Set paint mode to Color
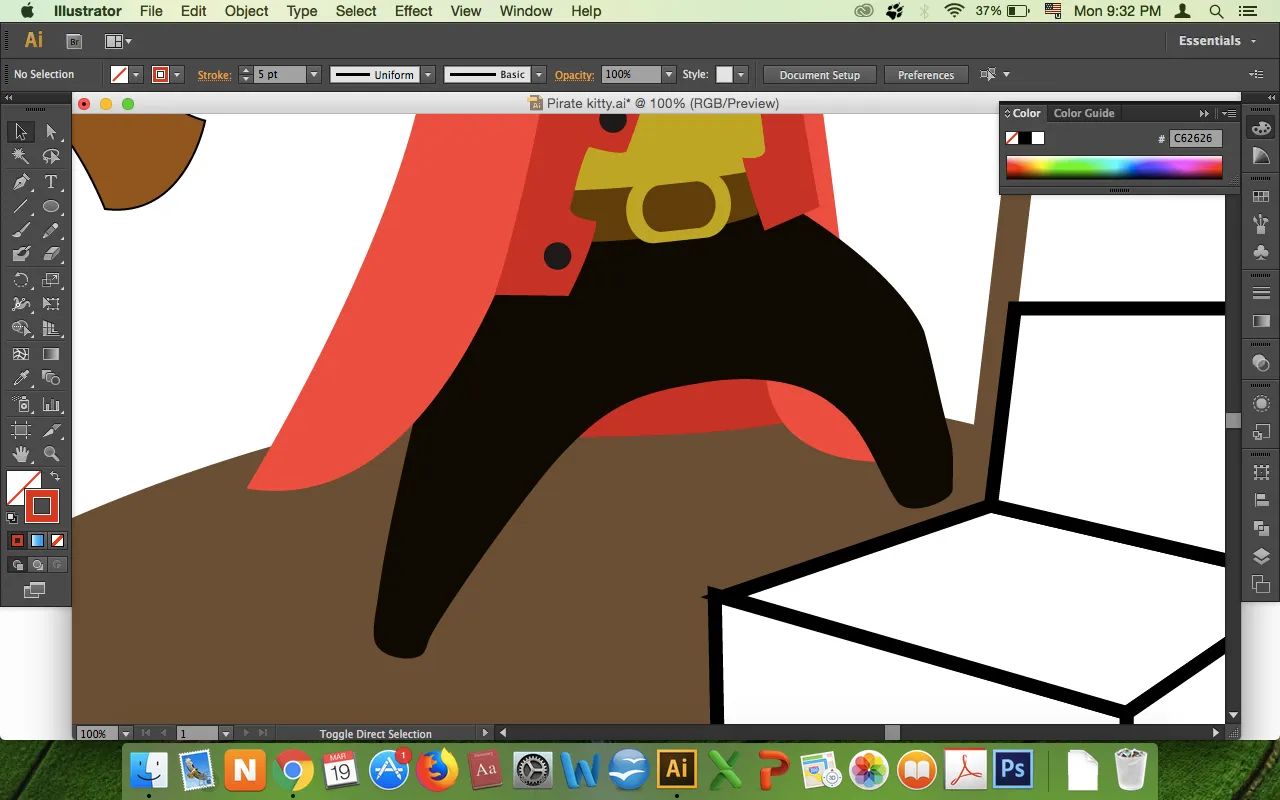1280x800 pixels. point(17,541)
